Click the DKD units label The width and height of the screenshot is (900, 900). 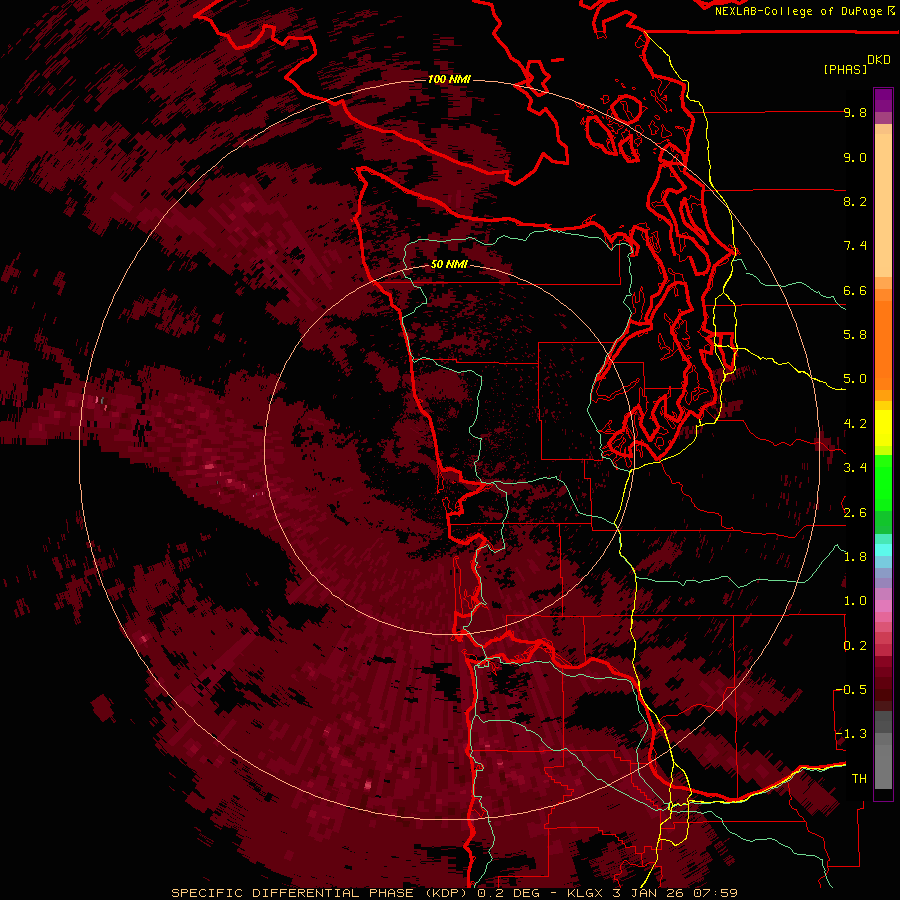[879, 60]
